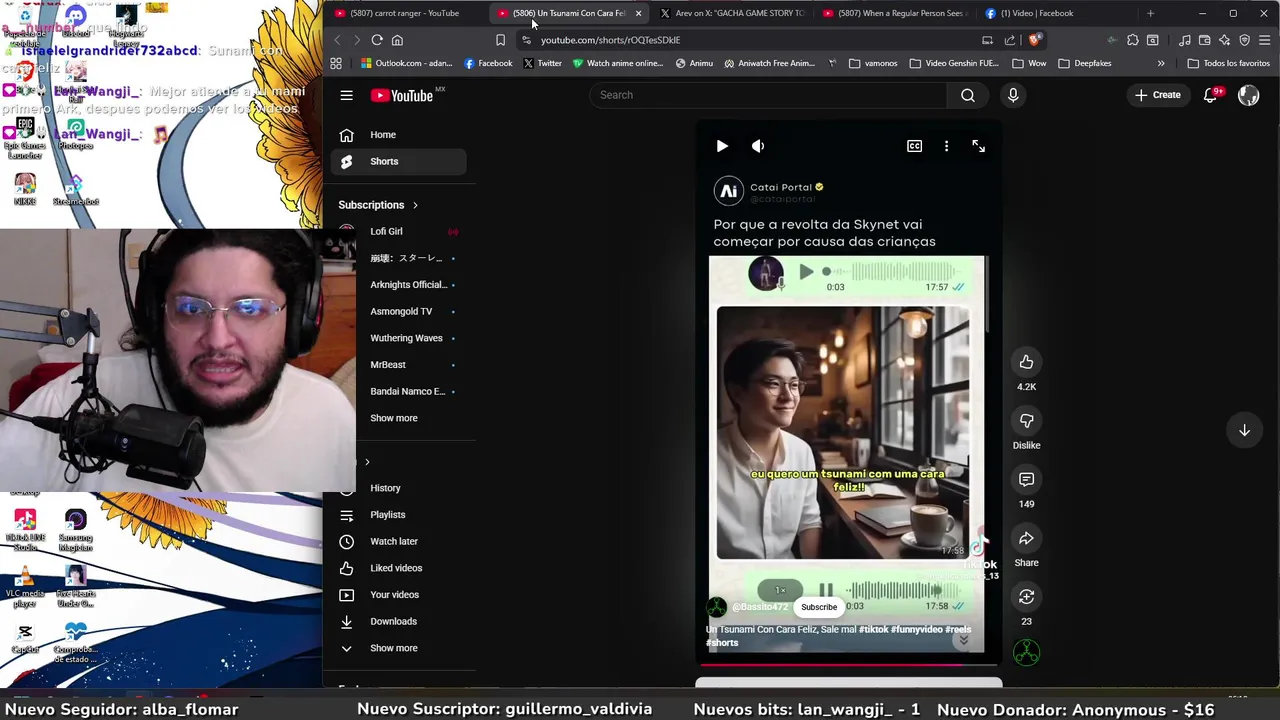Open the YouTube guide hamburger menu
Image resolution: width=1280 pixels, height=720 pixels.
pyautogui.click(x=346, y=95)
